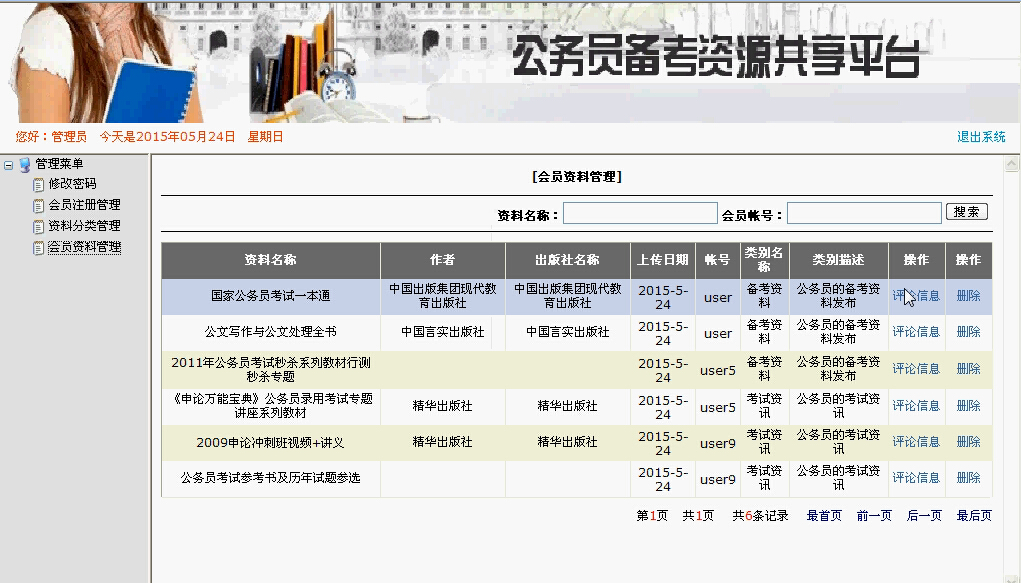
Task: Go to 后一页 in pagination
Action: [924, 516]
